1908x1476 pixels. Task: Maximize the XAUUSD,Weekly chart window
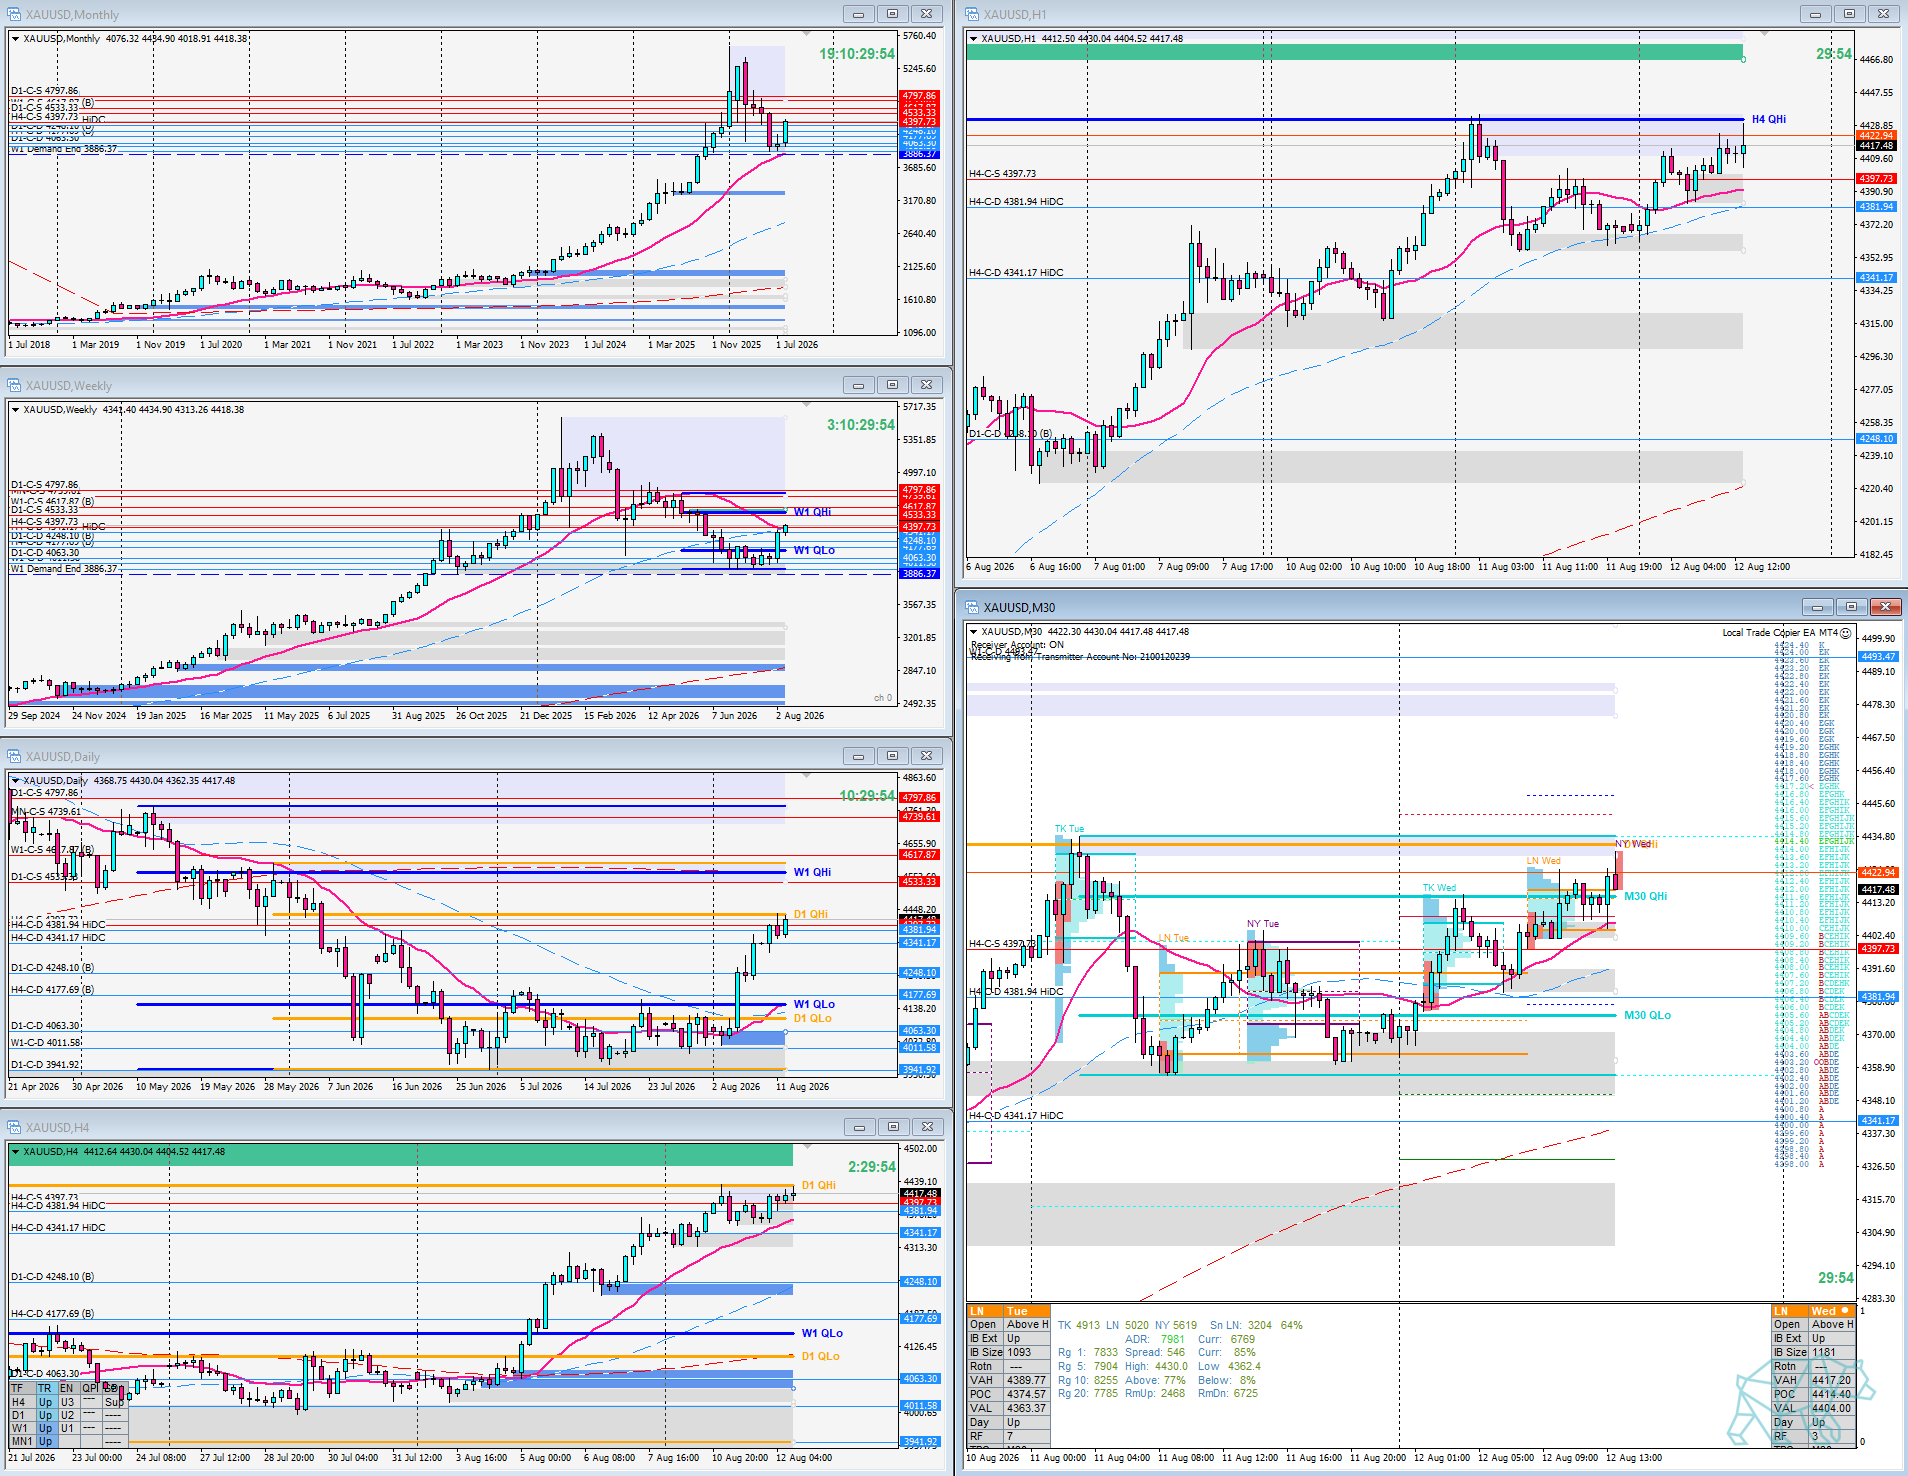pyautogui.click(x=892, y=385)
